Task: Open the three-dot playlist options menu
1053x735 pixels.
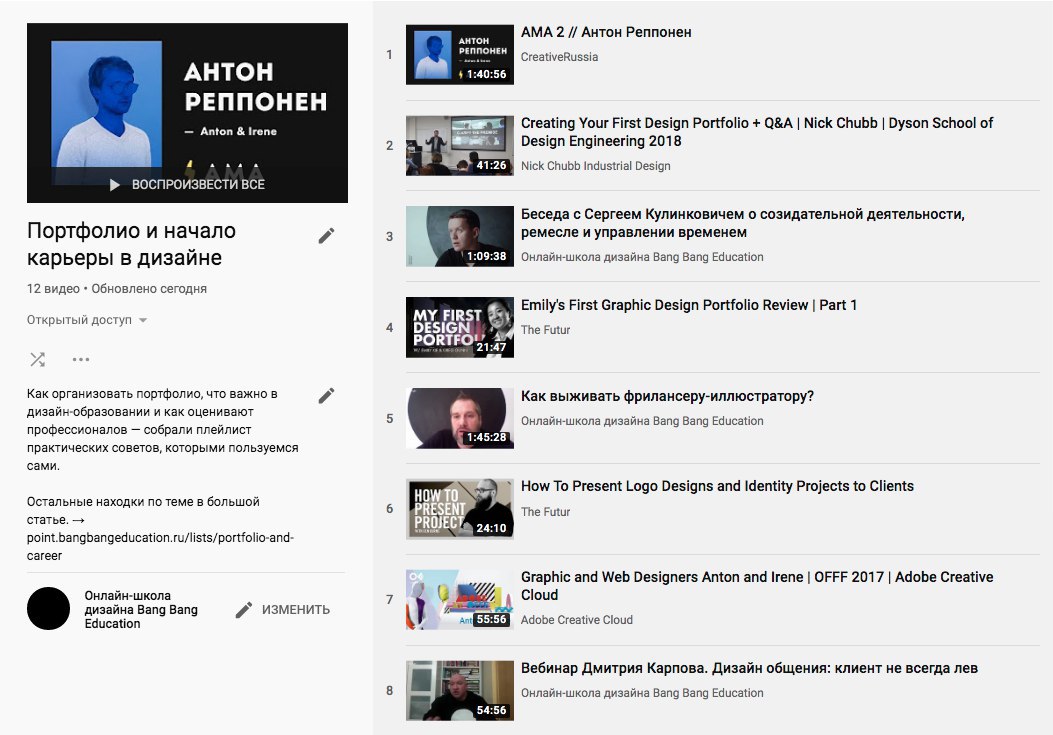Action: point(81,359)
